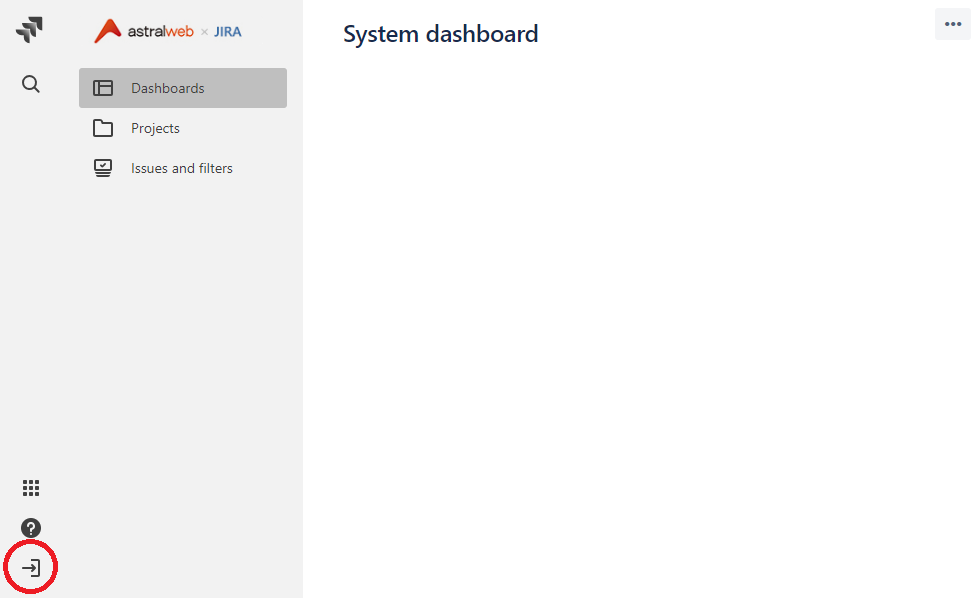Click the blue JIRA wordmark
Viewport: 979px width, 598px height.
(227, 32)
